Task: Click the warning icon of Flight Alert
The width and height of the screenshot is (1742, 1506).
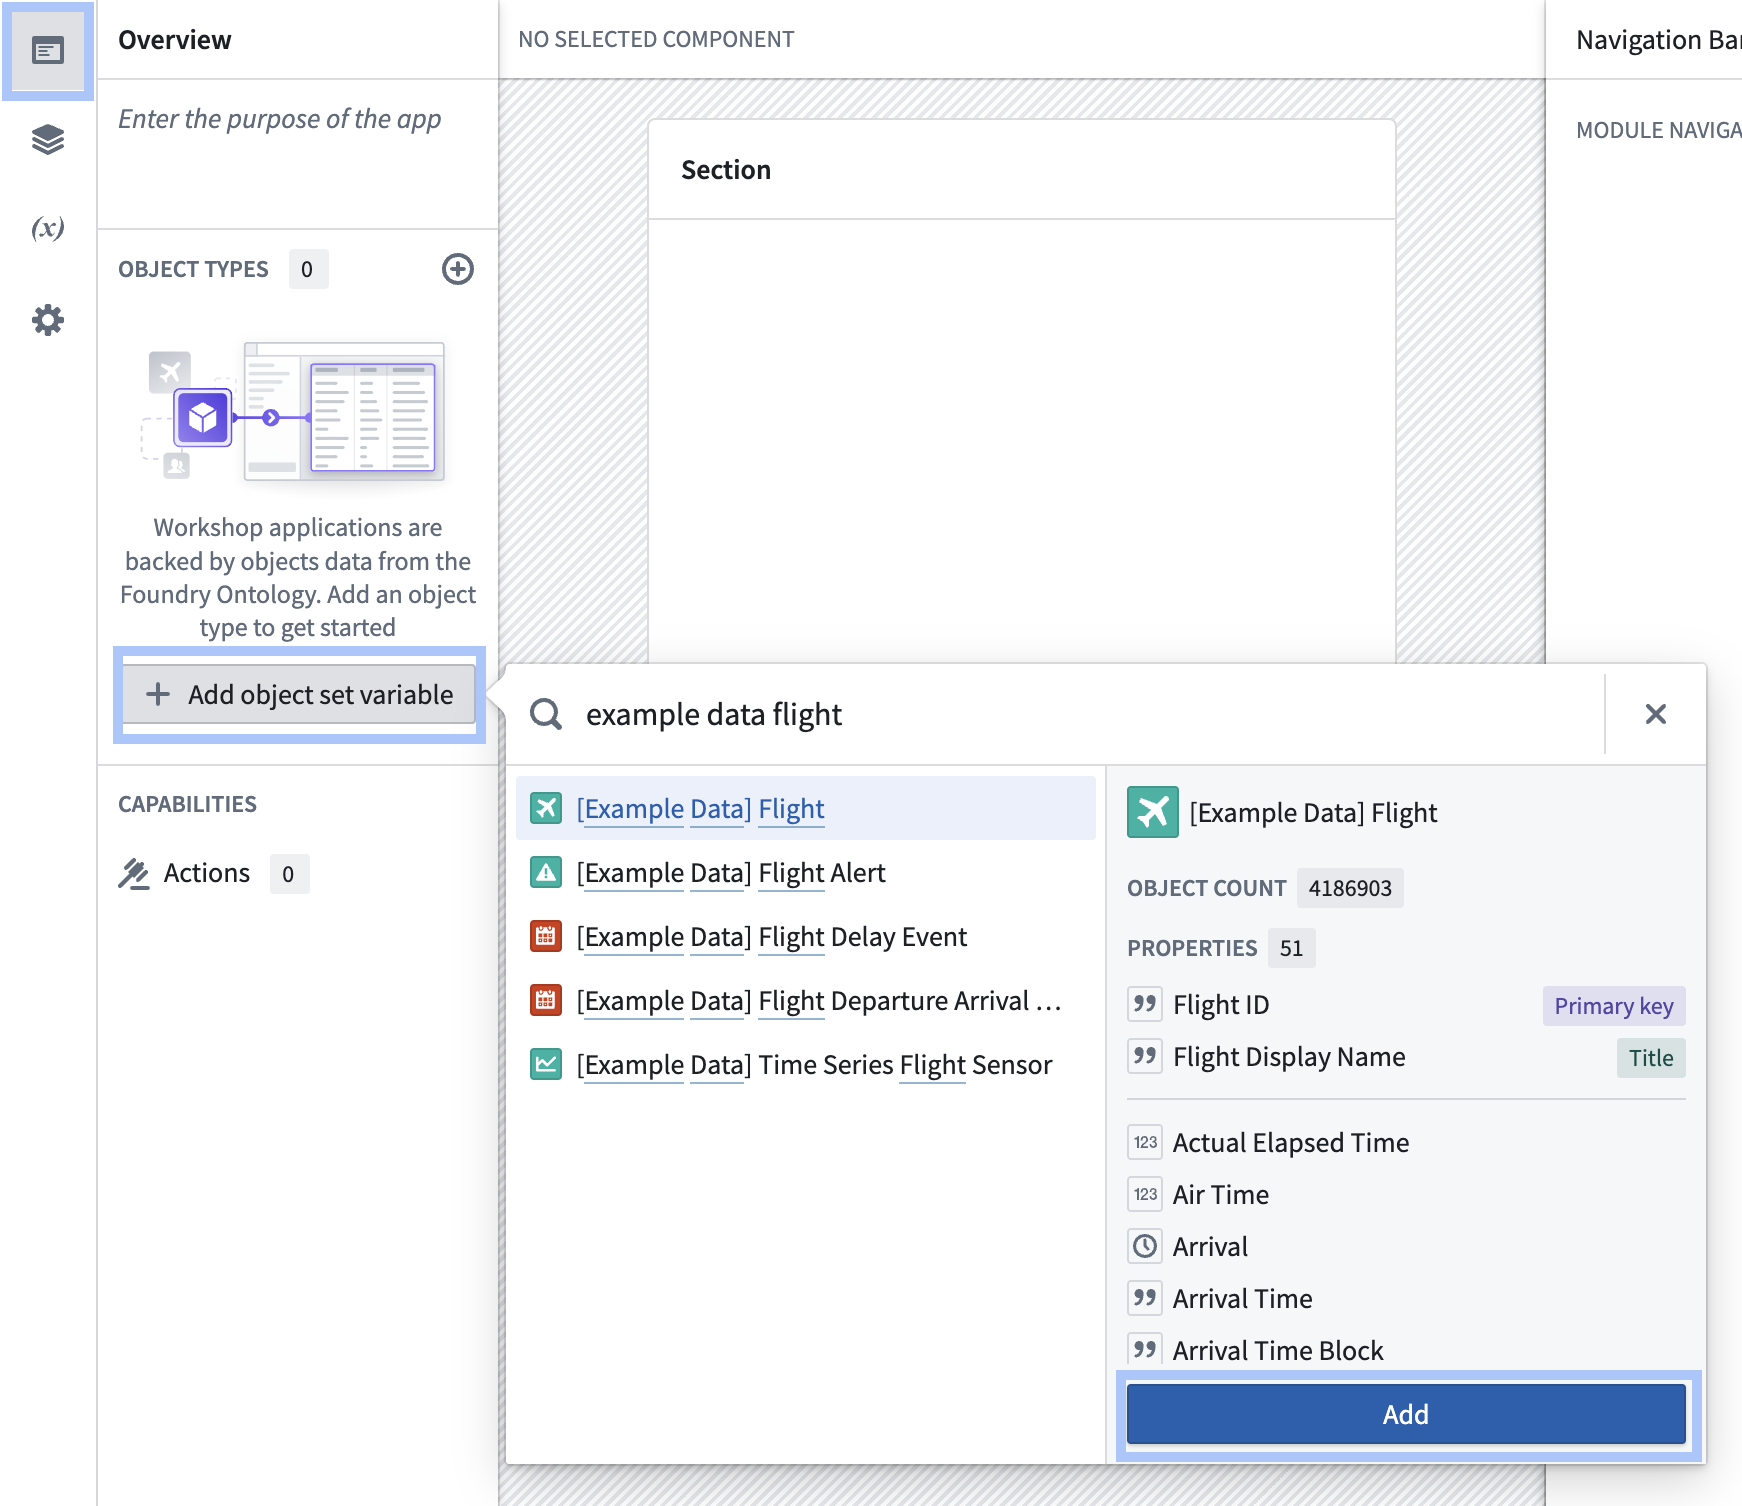Action: tap(546, 873)
